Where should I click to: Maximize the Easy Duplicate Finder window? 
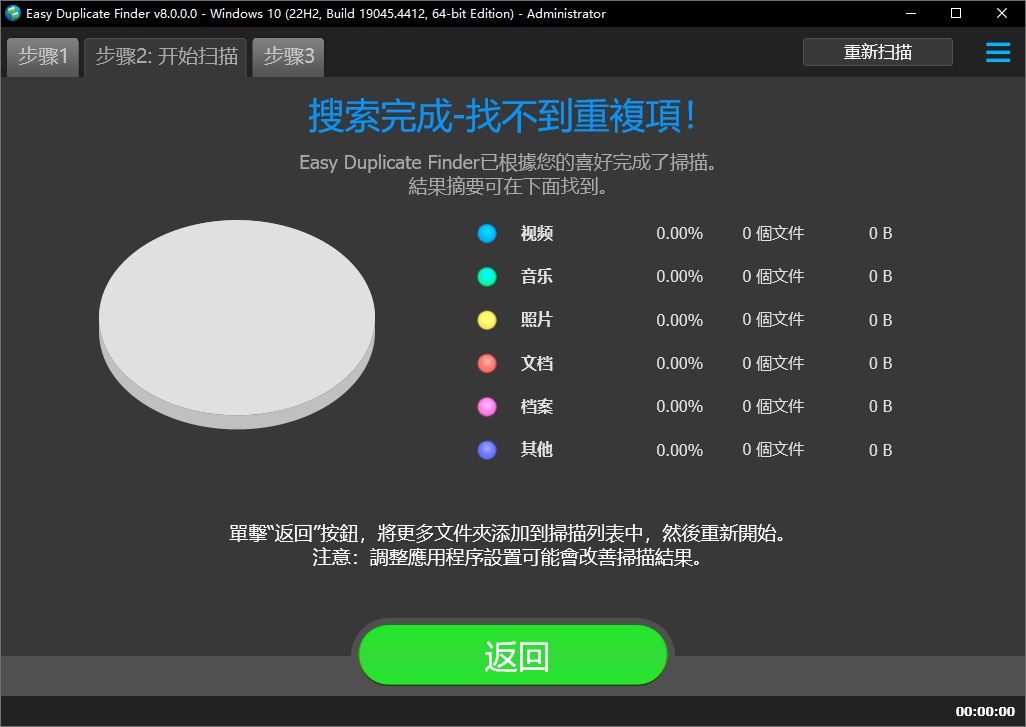coord(956,13)
